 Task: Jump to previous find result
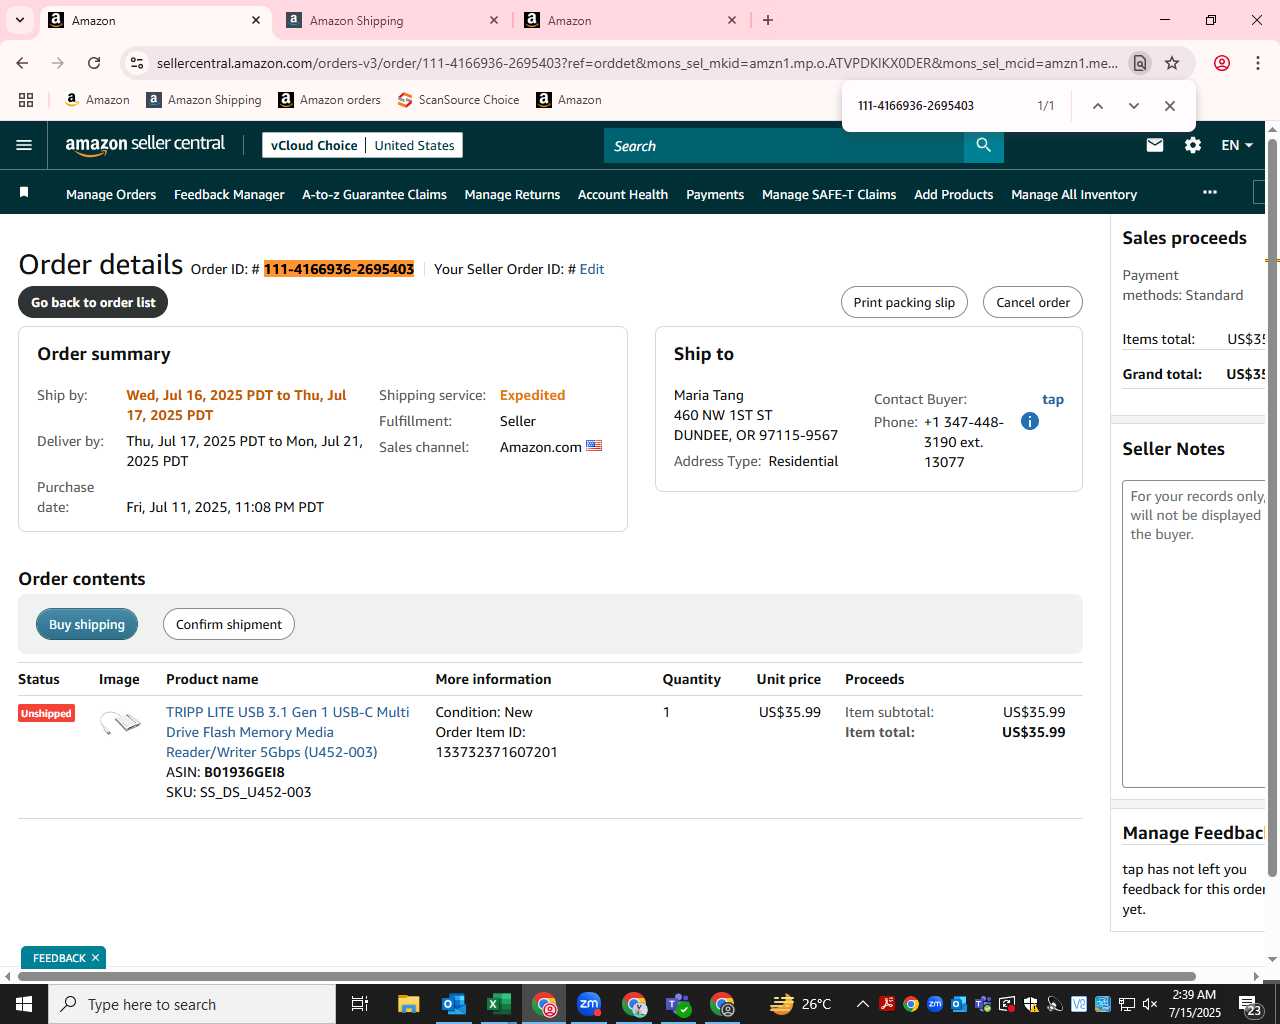[x=1097, y=106]
